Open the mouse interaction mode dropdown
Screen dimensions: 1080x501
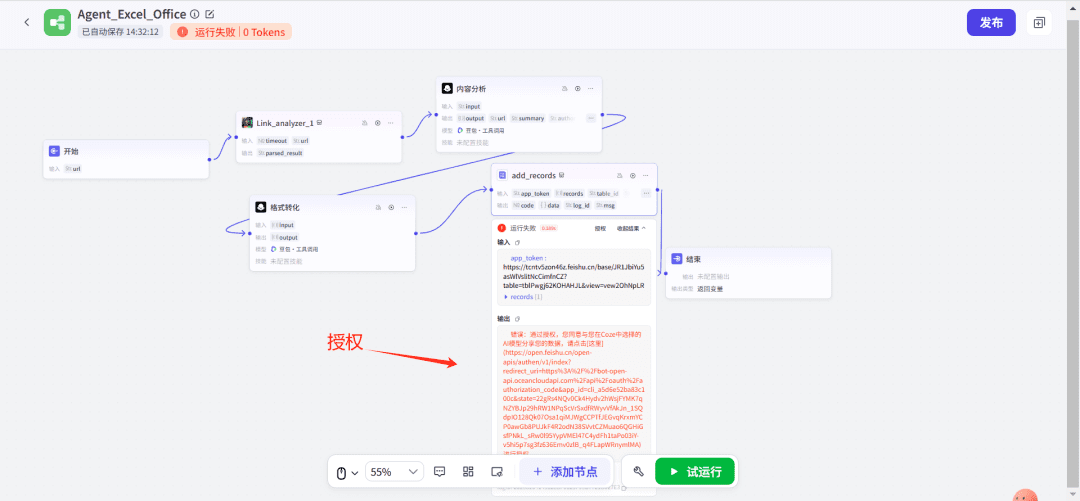point(346,472)
